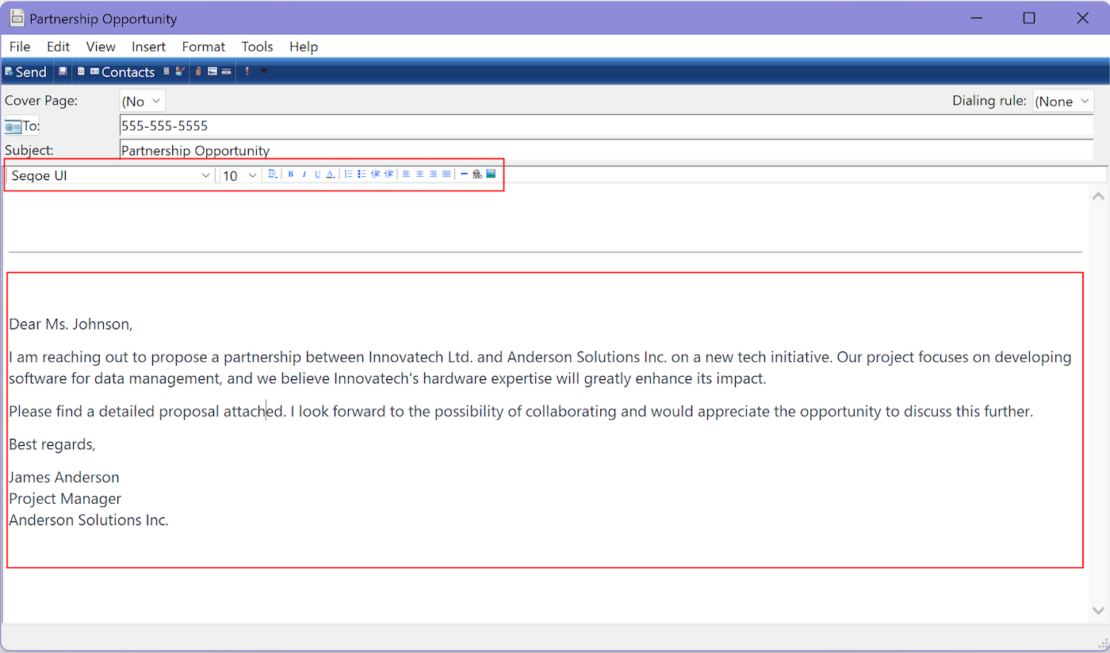This screenshot has width=1110, height=653.
Task: Click the 'Dear Ms. Johnson,' line
Action: 71,324
